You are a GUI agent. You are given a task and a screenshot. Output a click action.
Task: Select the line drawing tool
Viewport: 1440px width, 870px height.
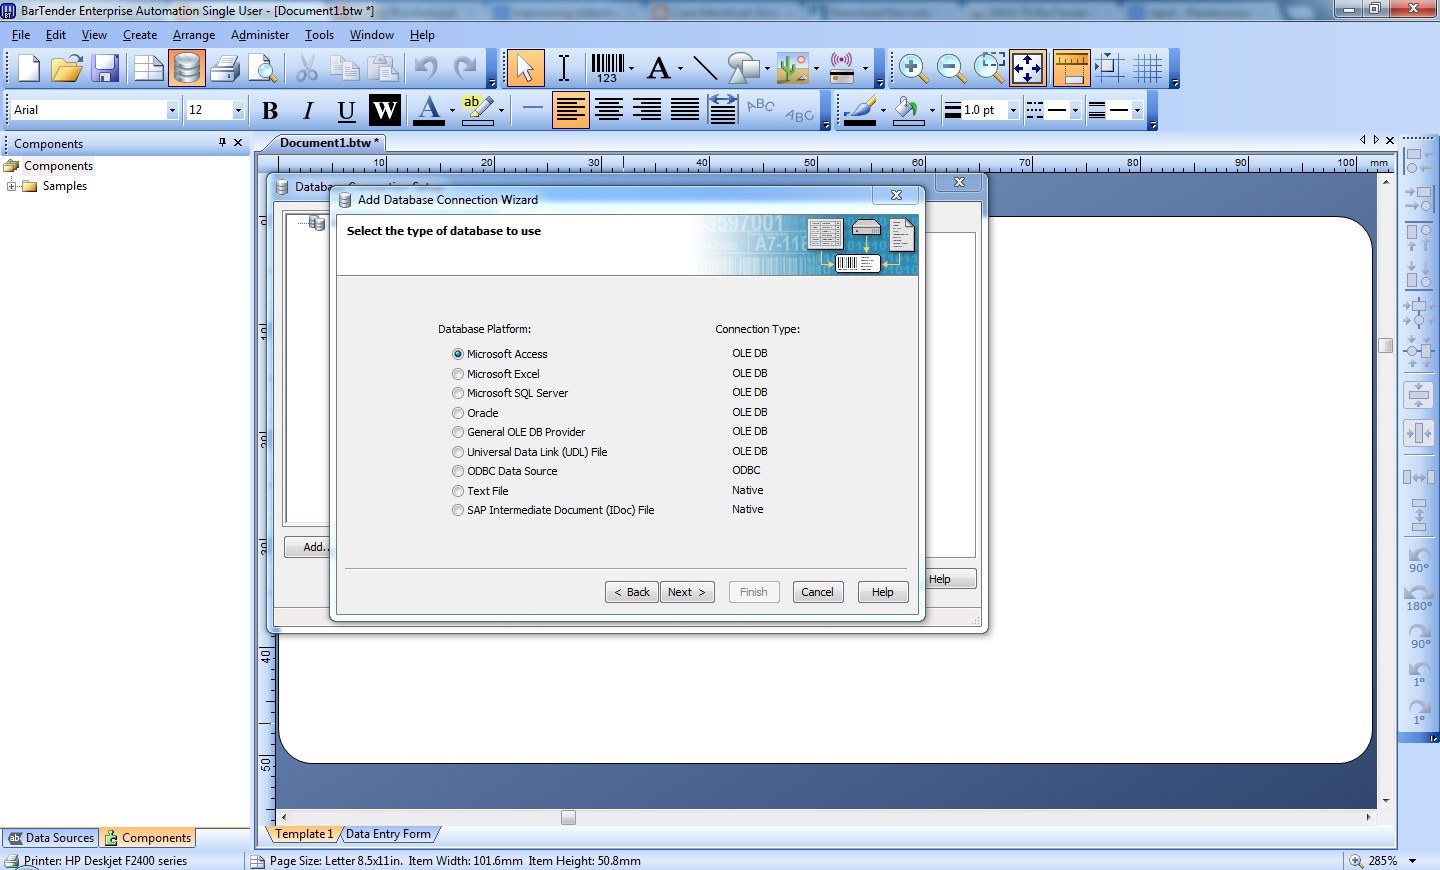pyautogui.click(x=705, y=69)
